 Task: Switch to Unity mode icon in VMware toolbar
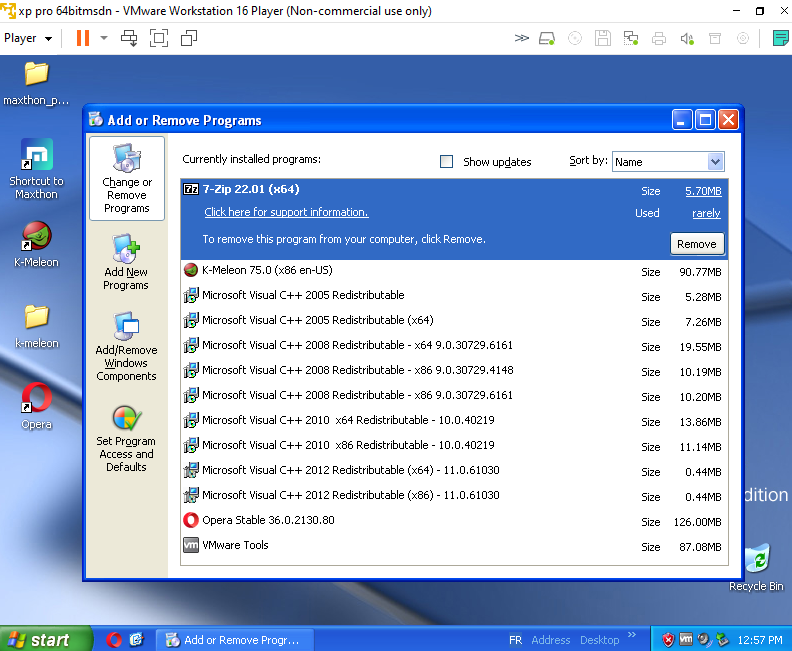189,38
